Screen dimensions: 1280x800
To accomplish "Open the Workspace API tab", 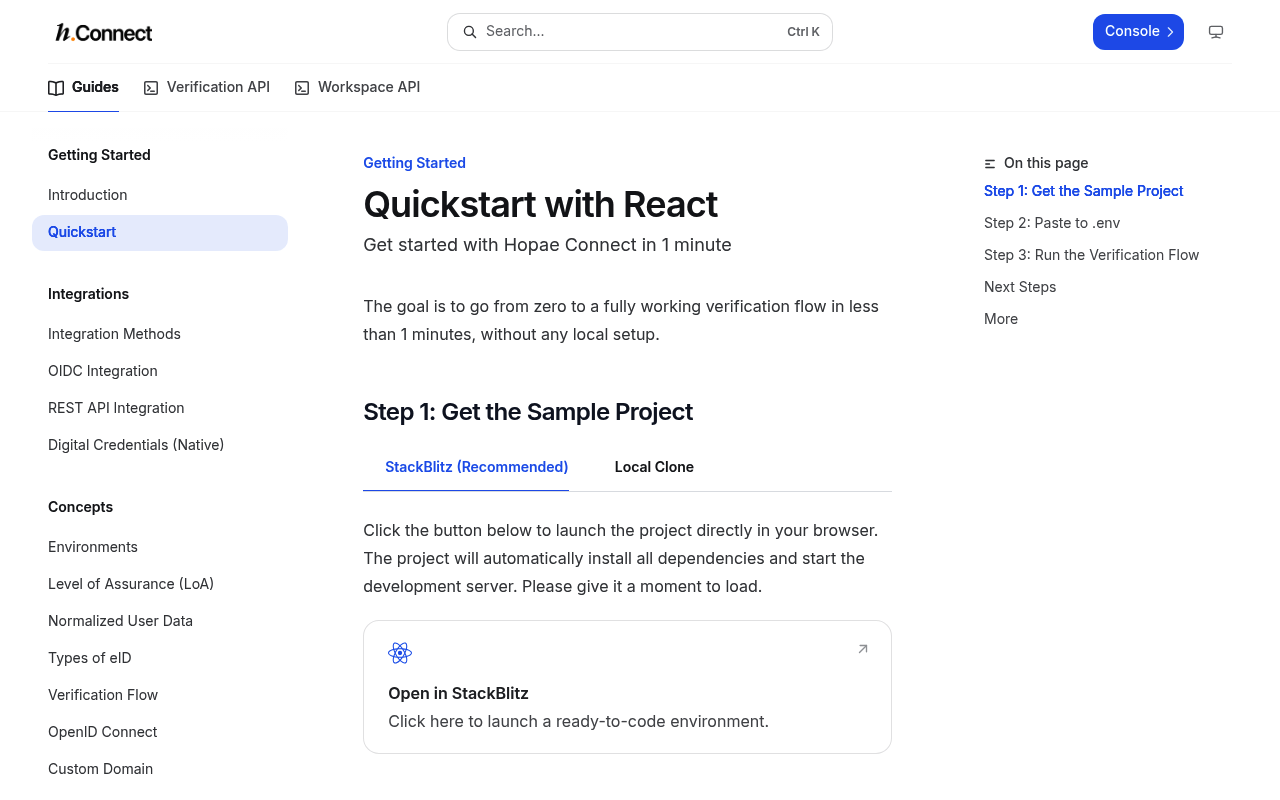I will click(358, 87).
